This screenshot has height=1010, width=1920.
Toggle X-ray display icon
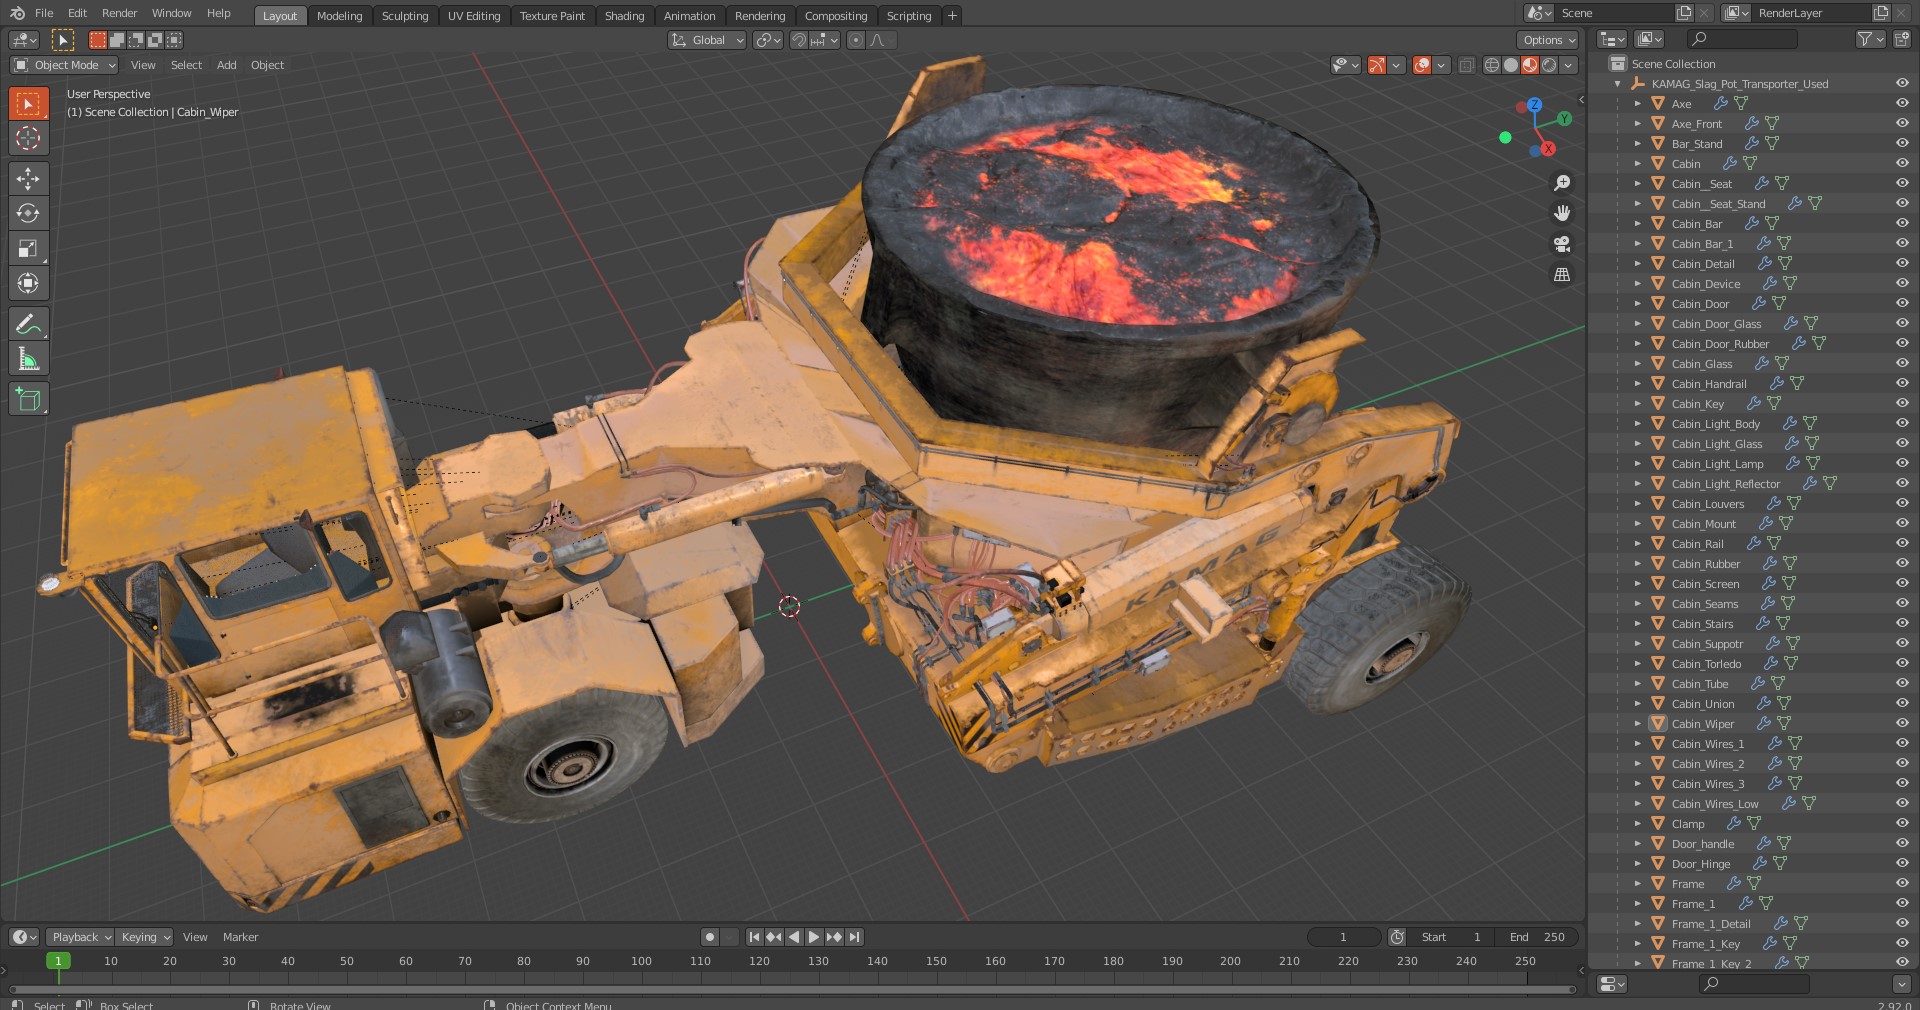pos(1466,65)
